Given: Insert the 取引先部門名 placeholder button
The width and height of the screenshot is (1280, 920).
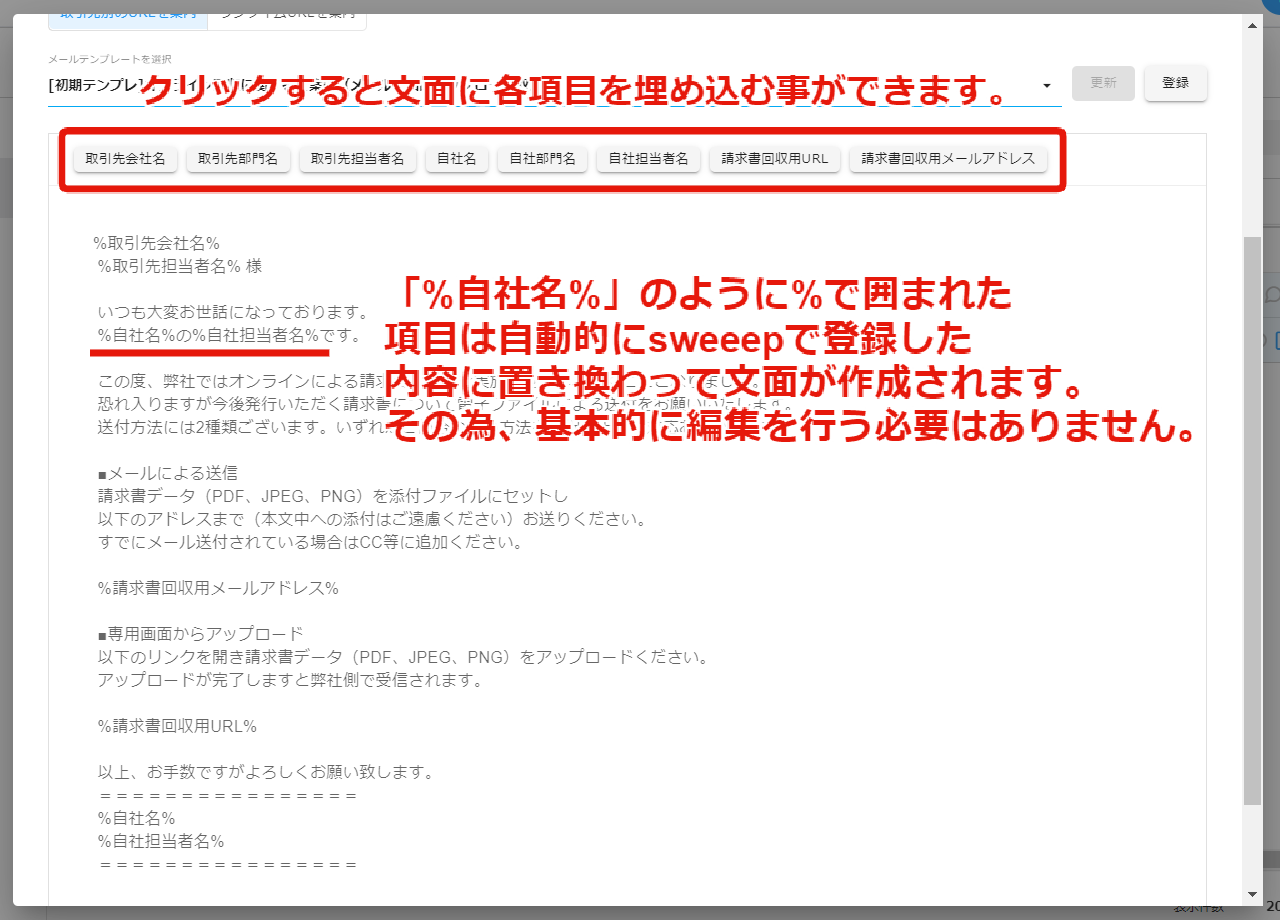Looking at the screenshot, I should [238, 159].
